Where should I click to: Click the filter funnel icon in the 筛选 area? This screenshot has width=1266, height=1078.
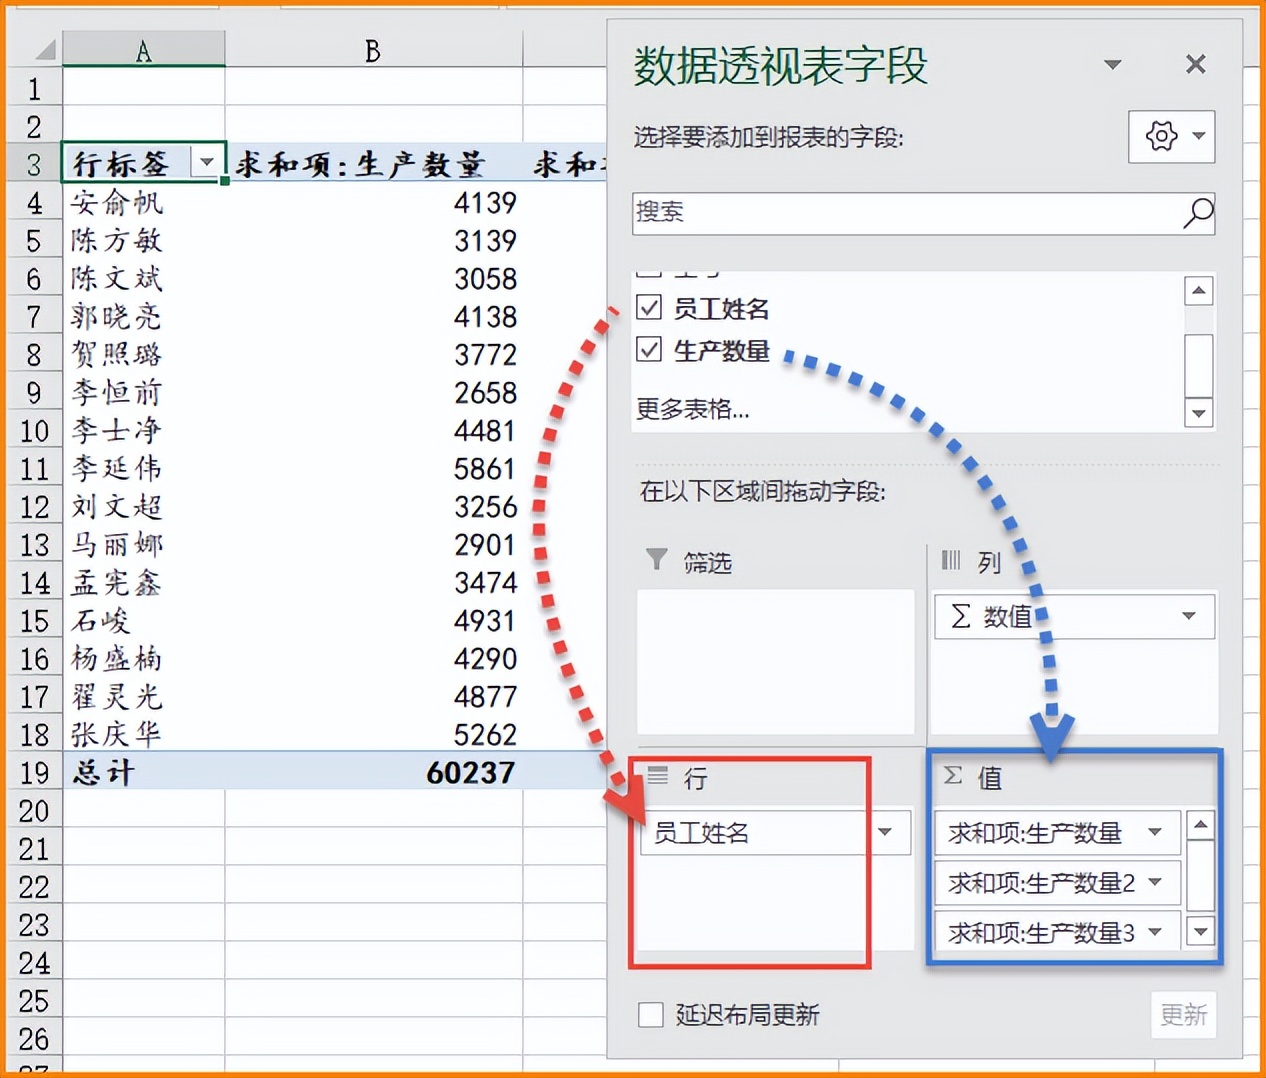click(x=657, y=561)
